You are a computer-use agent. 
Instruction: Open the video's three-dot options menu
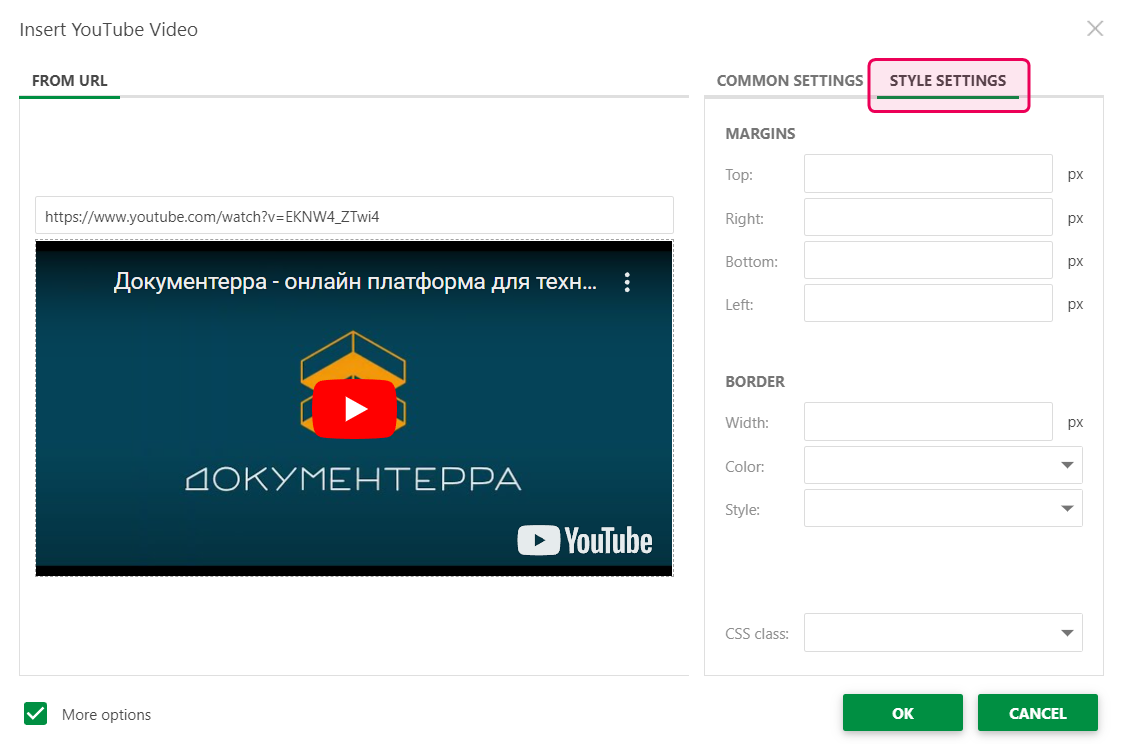(628, 282)
